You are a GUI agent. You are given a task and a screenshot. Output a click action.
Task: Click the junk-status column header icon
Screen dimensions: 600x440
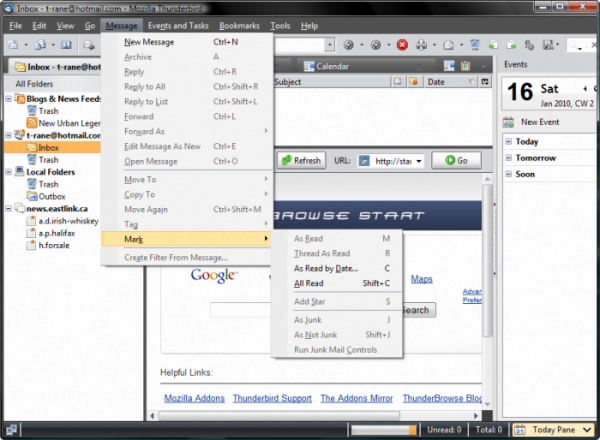[413, 81]
